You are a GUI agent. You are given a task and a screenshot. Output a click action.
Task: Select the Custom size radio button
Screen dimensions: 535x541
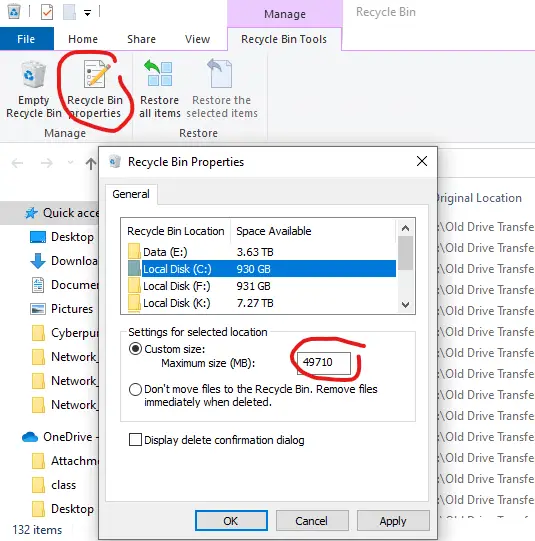pyautogui.click(x=135, y=348)
